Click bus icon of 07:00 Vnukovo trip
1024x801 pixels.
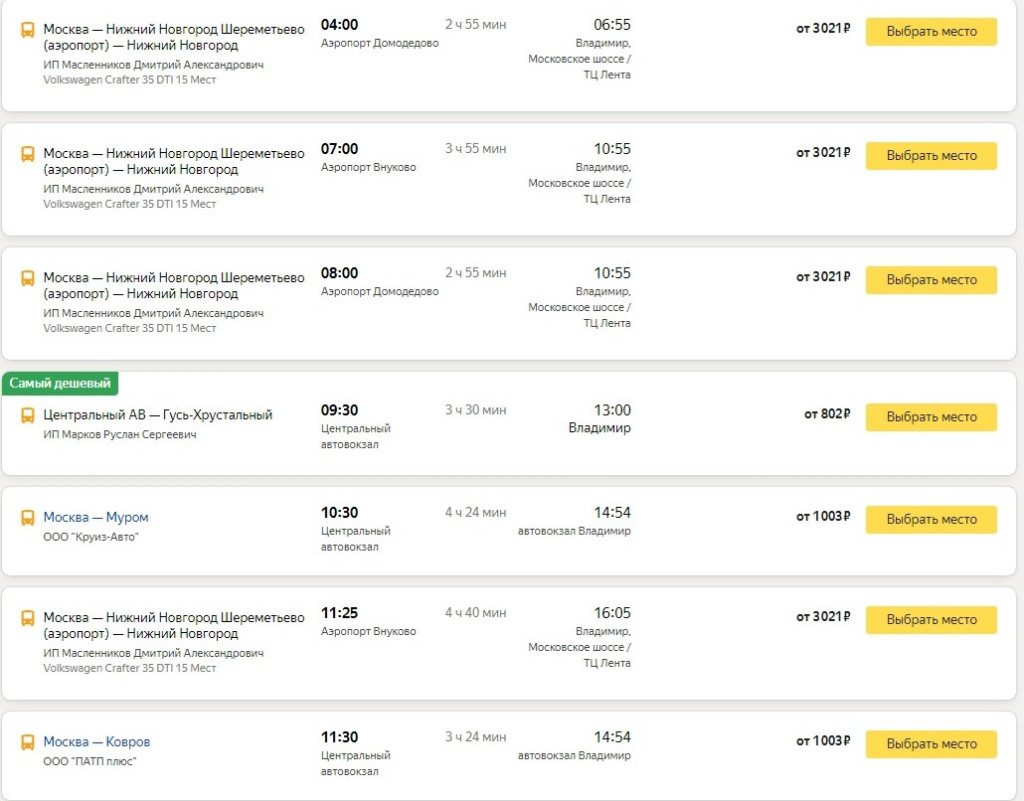pyautogui.click(x=28, y=154)
